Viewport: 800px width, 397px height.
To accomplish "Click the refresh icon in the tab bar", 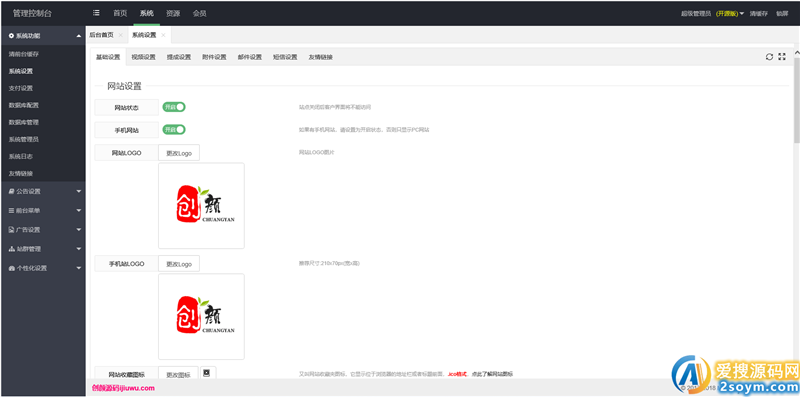I will point(769,57).
